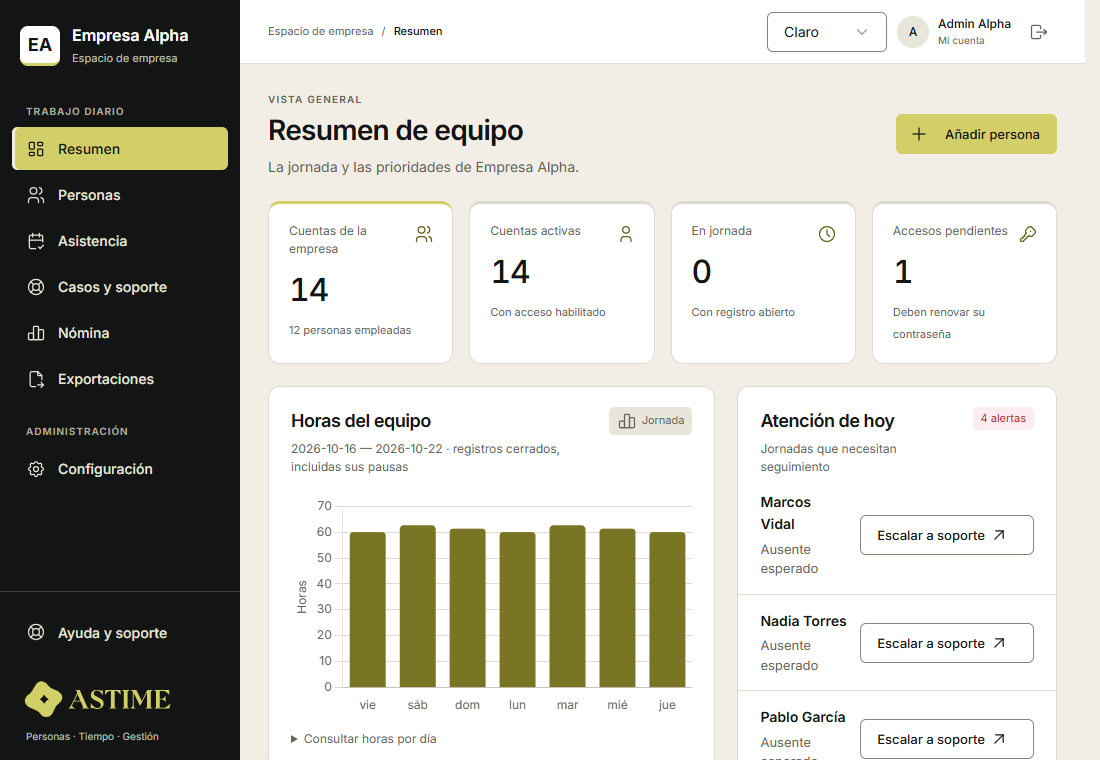This screenshot has height=760, width=1100.
Task: Click the Resumen dashboard grid icon
Action: [36, 149]
